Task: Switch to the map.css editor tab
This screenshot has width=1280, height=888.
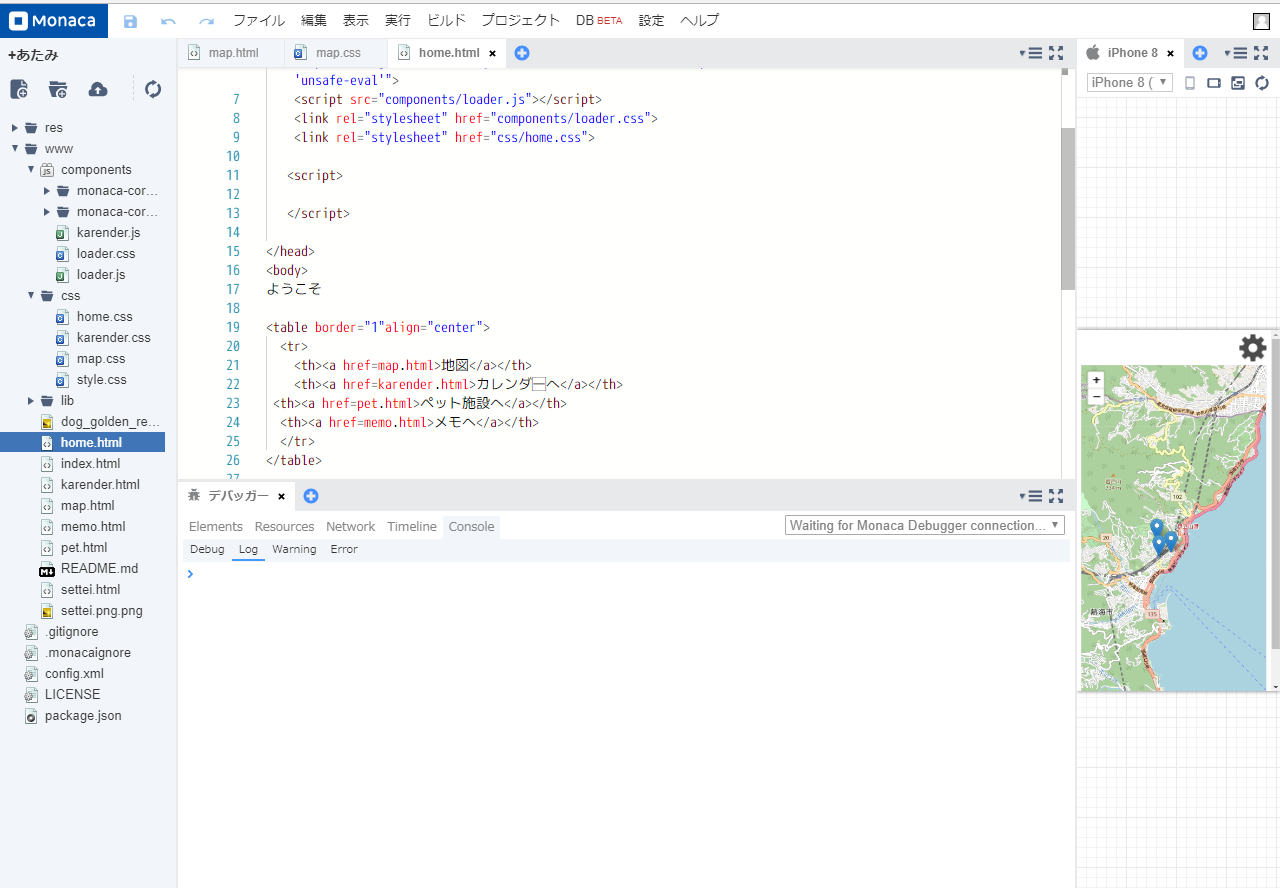Action: (x=338, y=53)
